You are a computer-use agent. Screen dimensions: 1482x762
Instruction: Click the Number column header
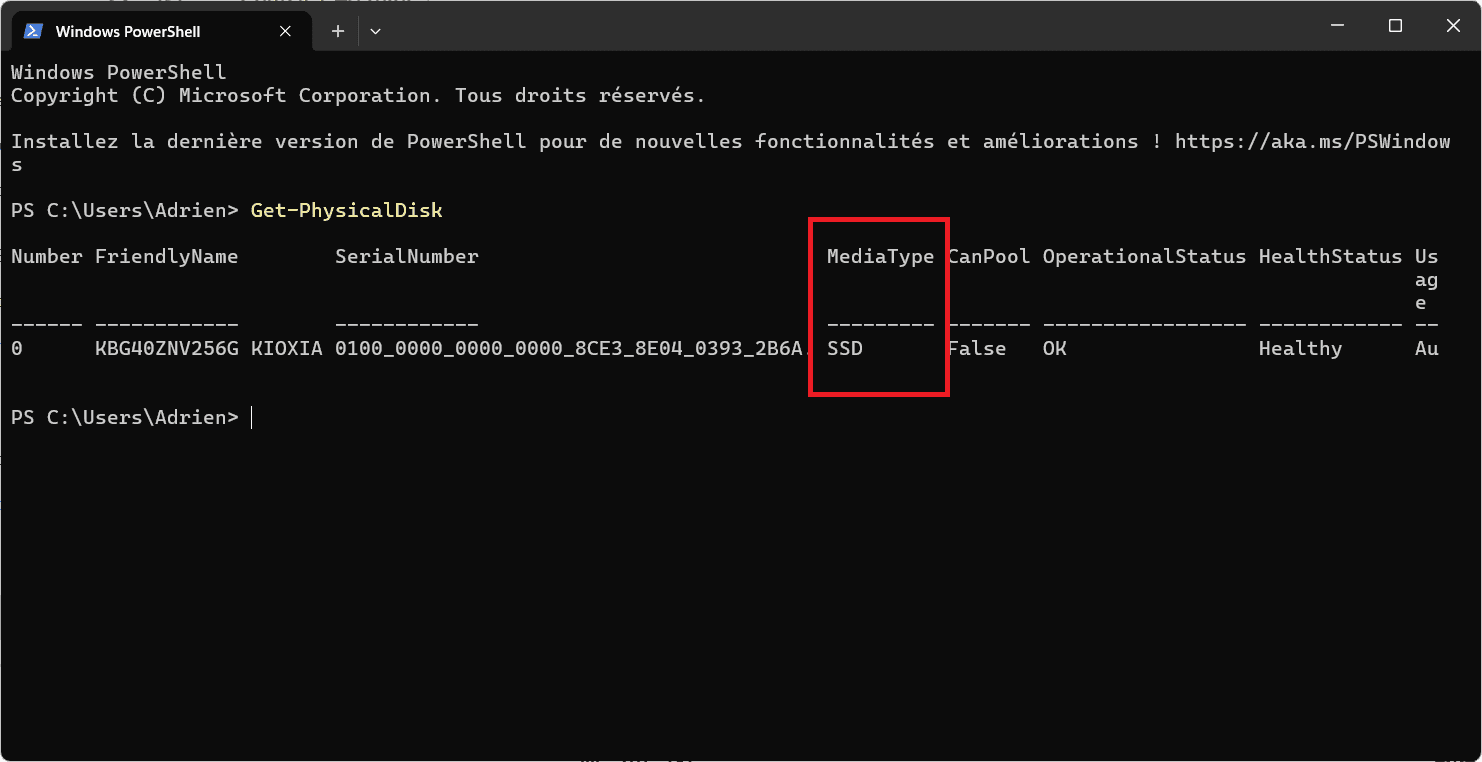tap(47, 257)
